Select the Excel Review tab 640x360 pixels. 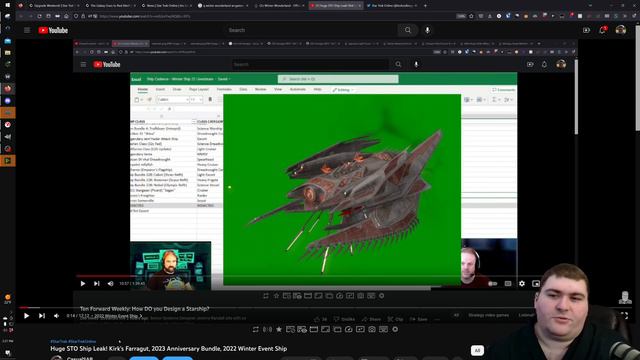[x=260, y=89]
